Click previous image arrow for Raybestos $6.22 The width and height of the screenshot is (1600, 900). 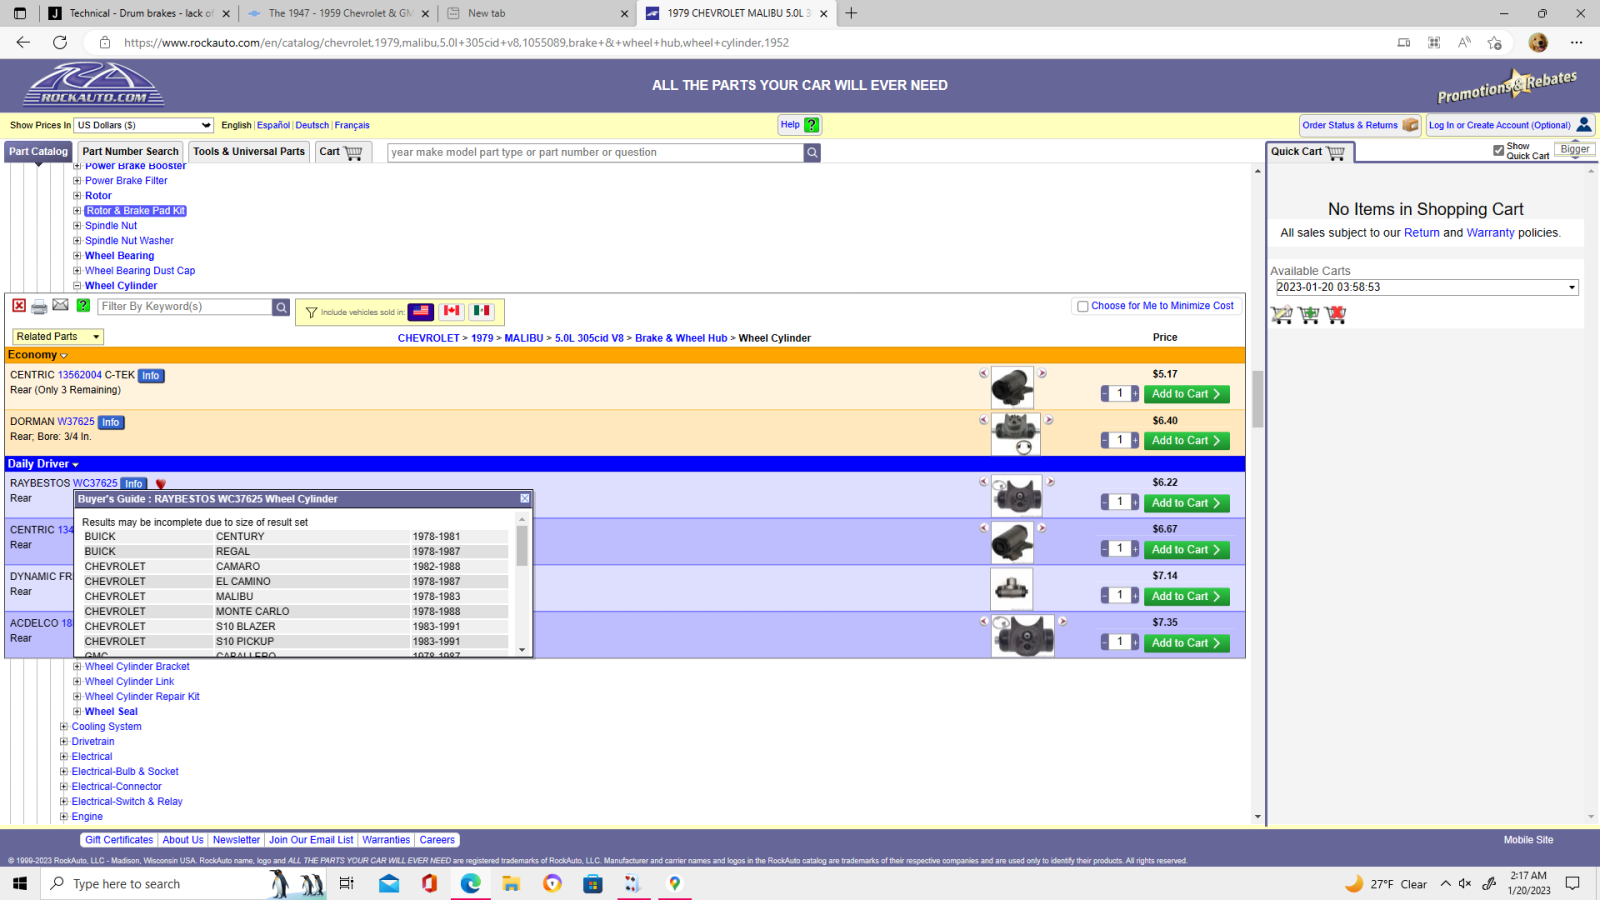point(983,481)
